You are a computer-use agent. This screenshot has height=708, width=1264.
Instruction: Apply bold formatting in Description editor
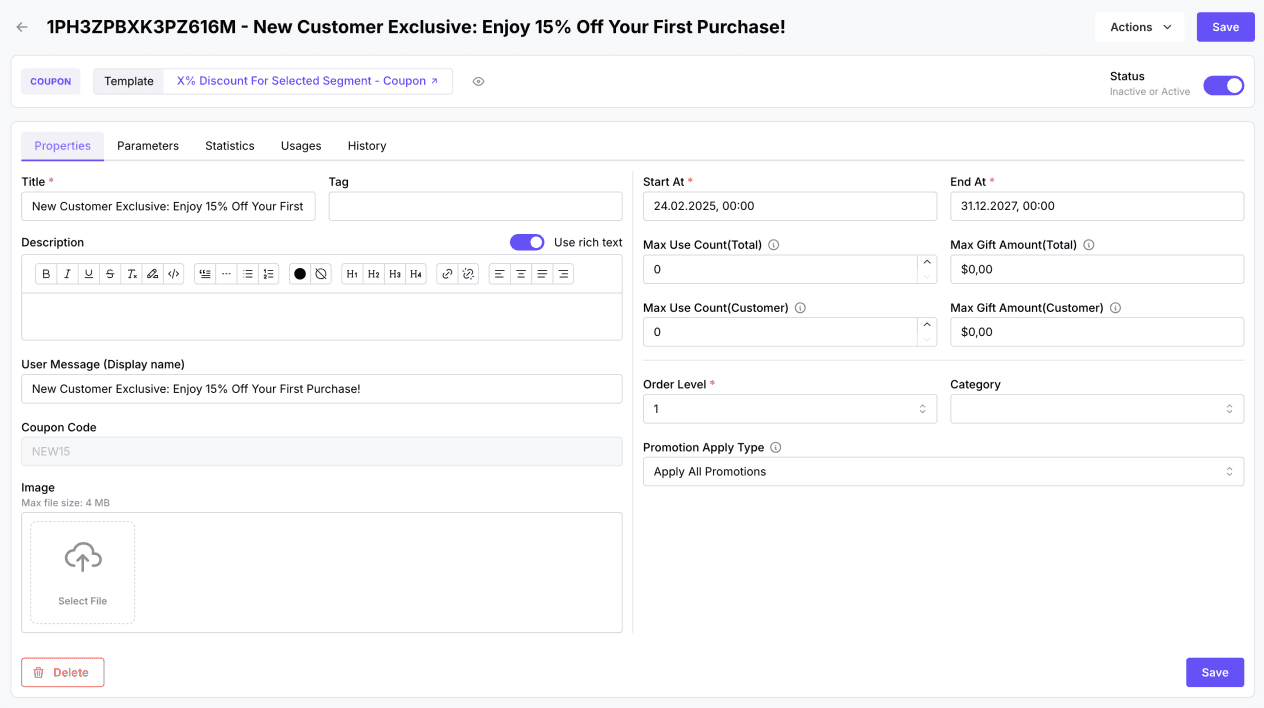point(46,274)
